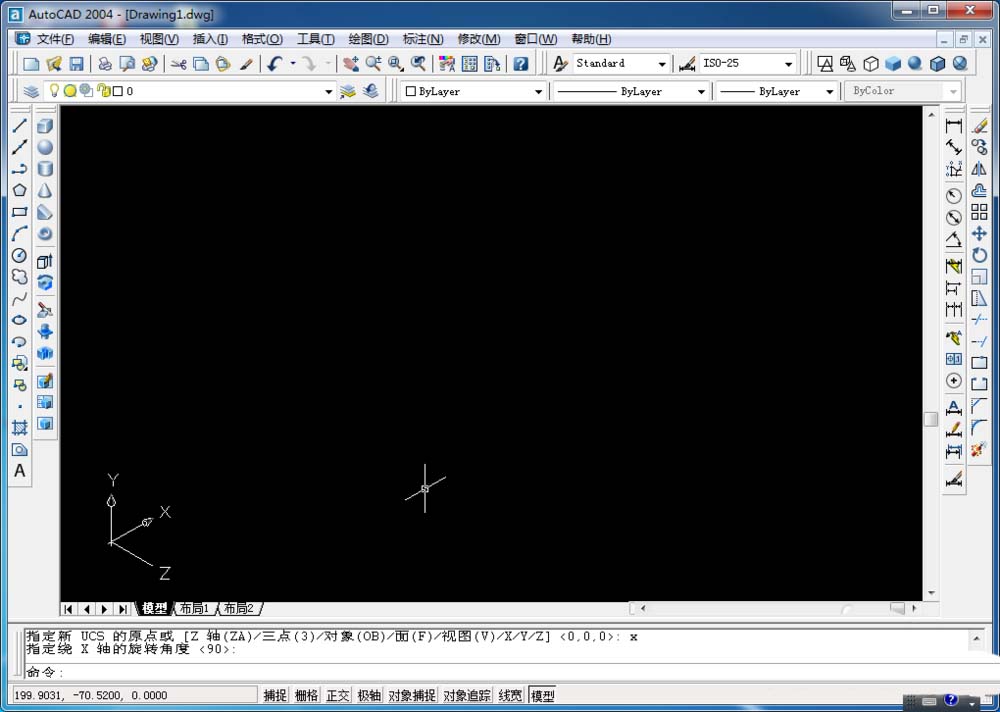Toggle 线宽 lineweight display
Viewport: 1000px width, 712px height.
(x=510, y=695)
